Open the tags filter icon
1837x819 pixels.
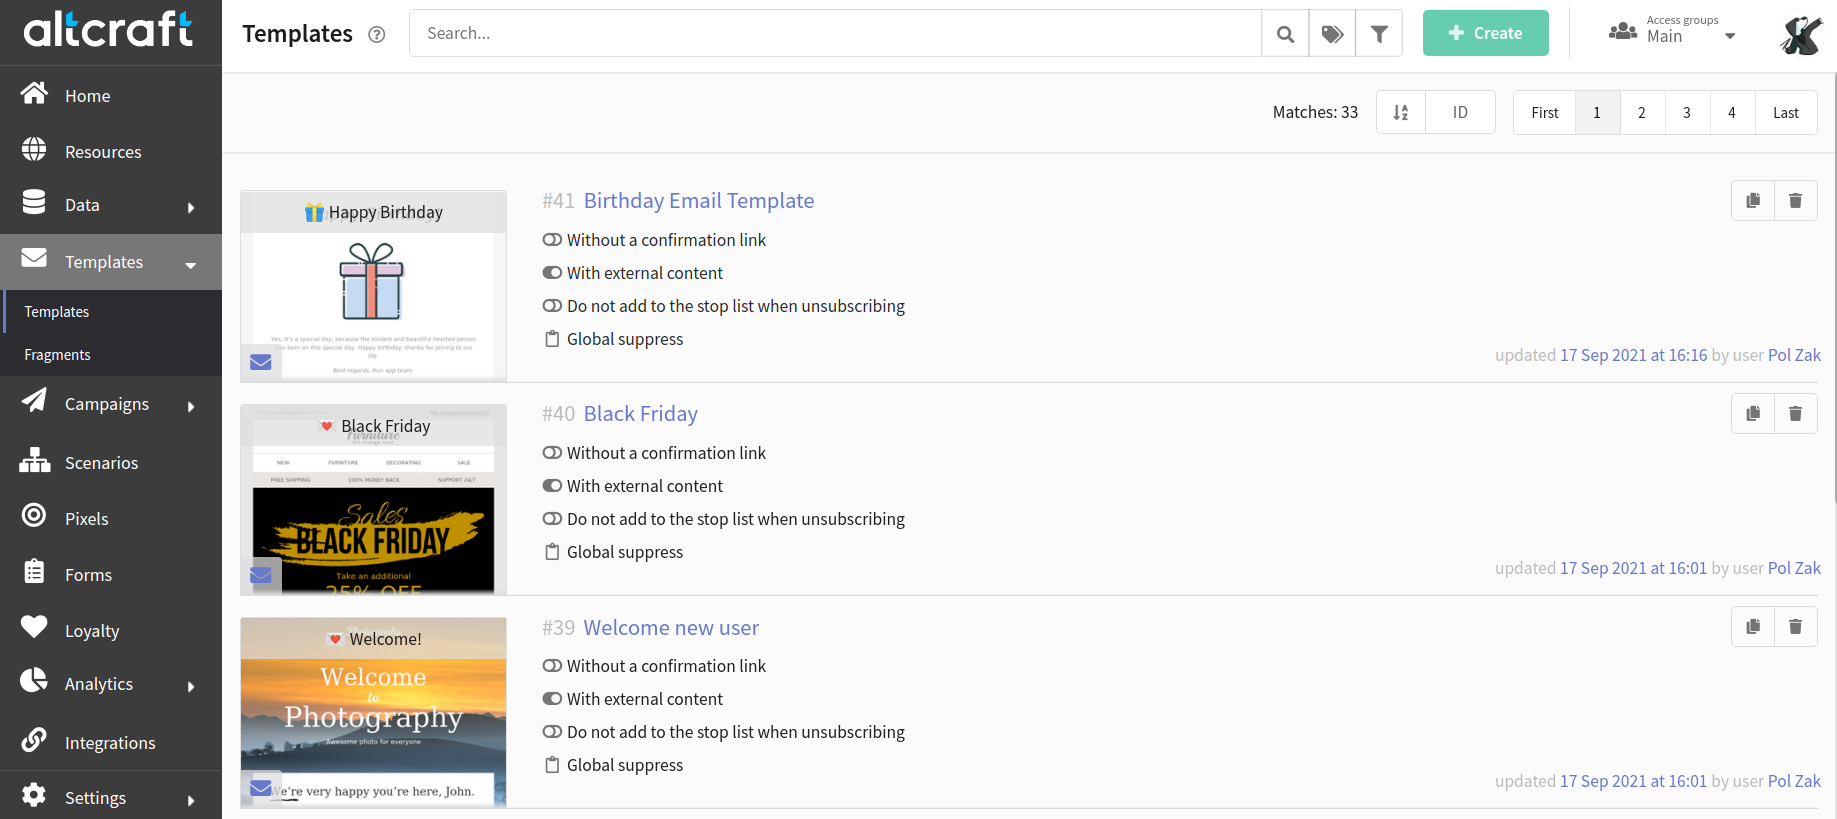click(1332, 34)
